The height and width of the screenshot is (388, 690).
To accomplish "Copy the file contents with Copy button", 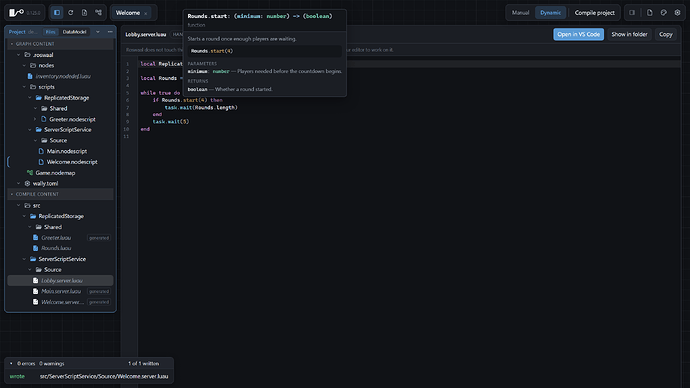I will [x=665, y=34].
